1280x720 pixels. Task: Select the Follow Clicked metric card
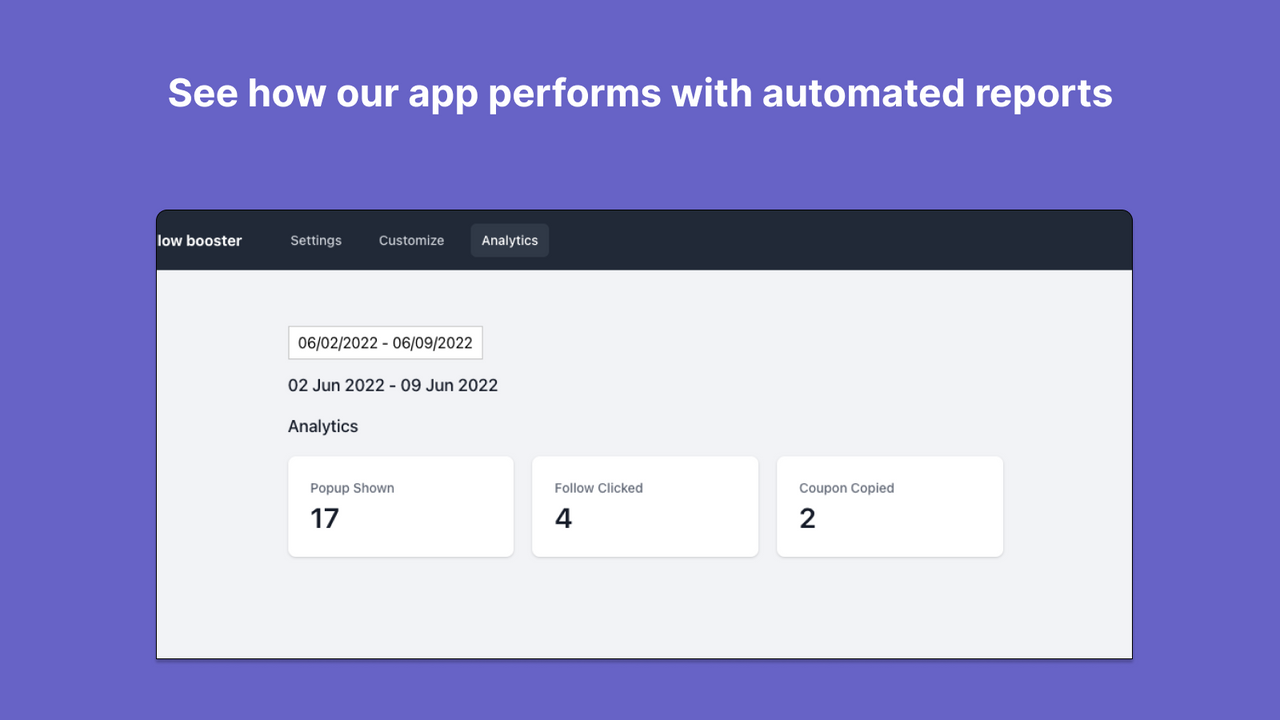[x=645, y=506]
